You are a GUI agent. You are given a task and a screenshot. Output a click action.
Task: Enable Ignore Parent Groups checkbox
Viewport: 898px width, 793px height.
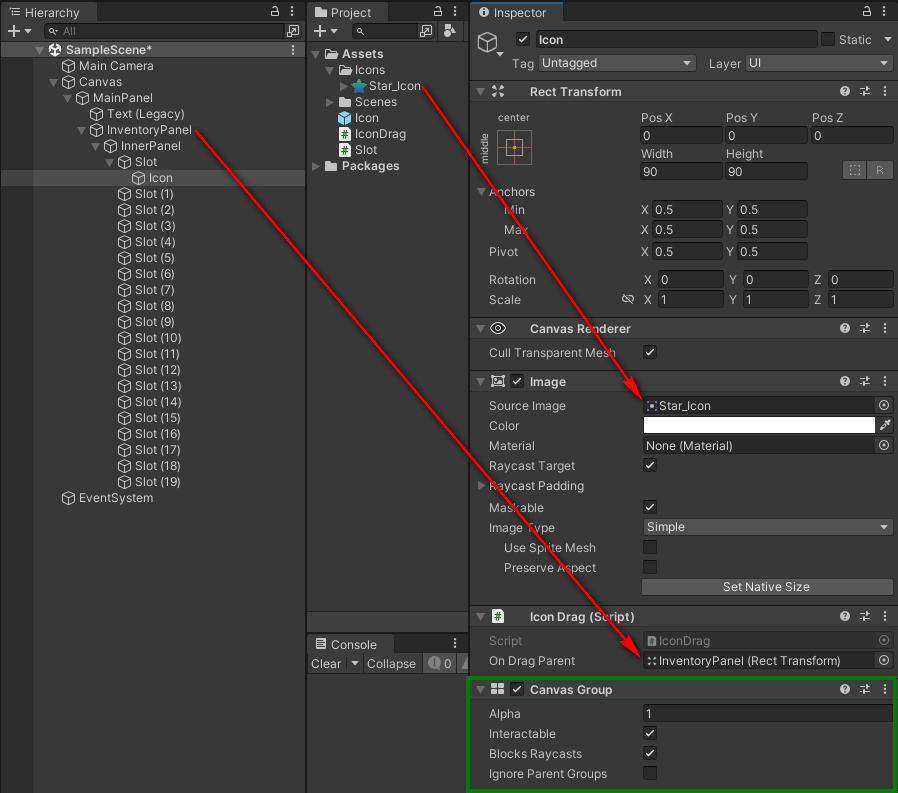(649, 773)
